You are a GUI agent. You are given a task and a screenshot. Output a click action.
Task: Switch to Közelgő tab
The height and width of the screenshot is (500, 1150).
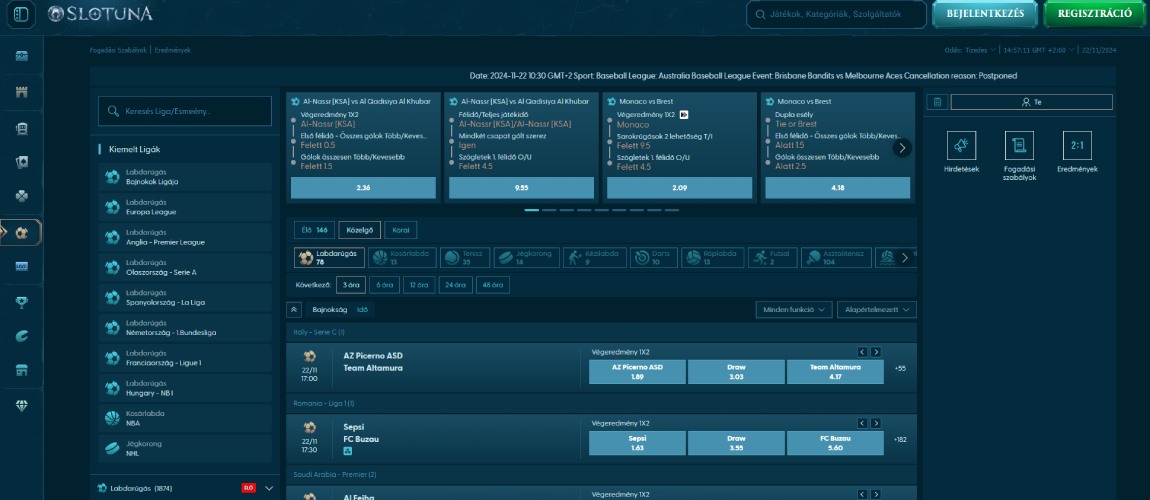pos(359,230)
